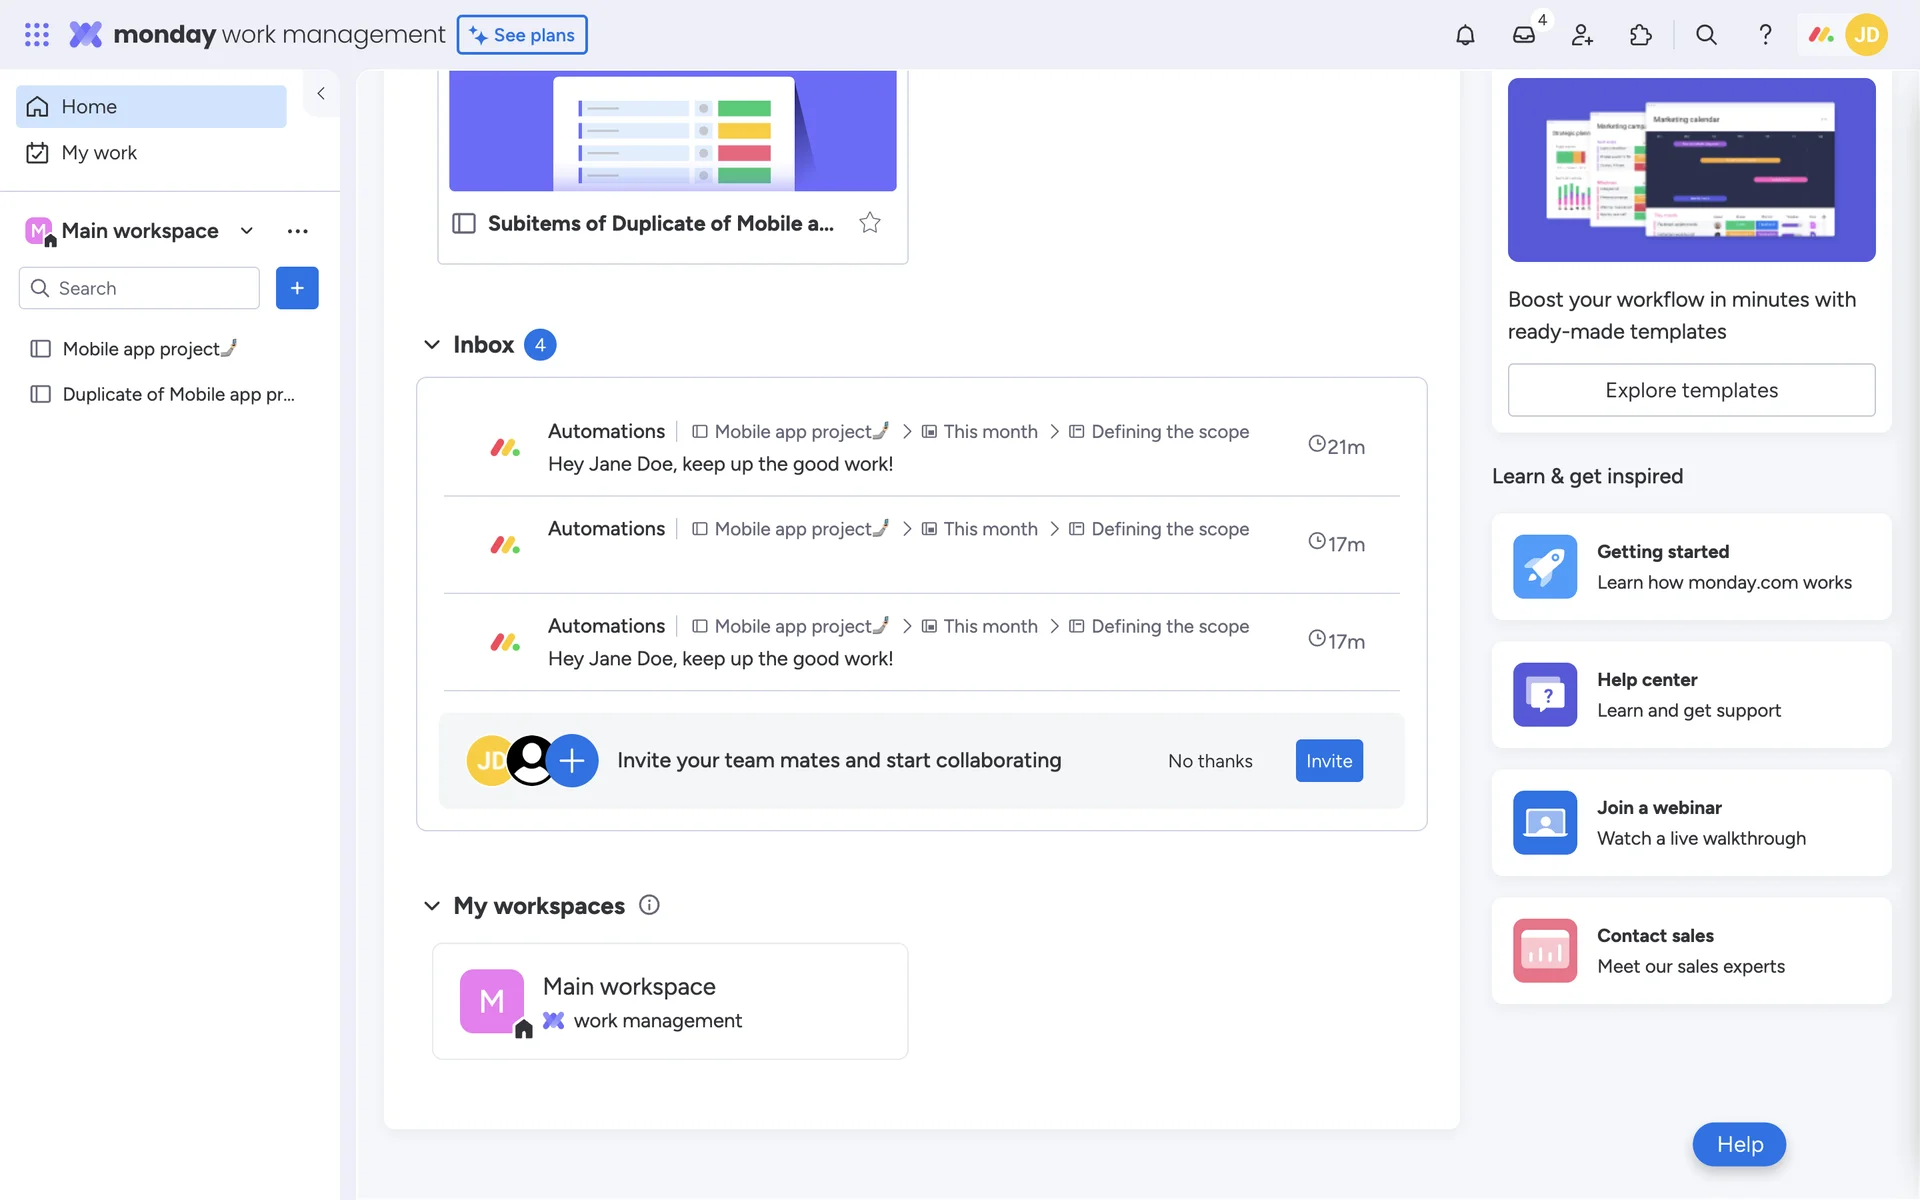Viewport: 1920px width, 1200px height.
Task: Click the Explore templates button
Action: pos(1691,390)
